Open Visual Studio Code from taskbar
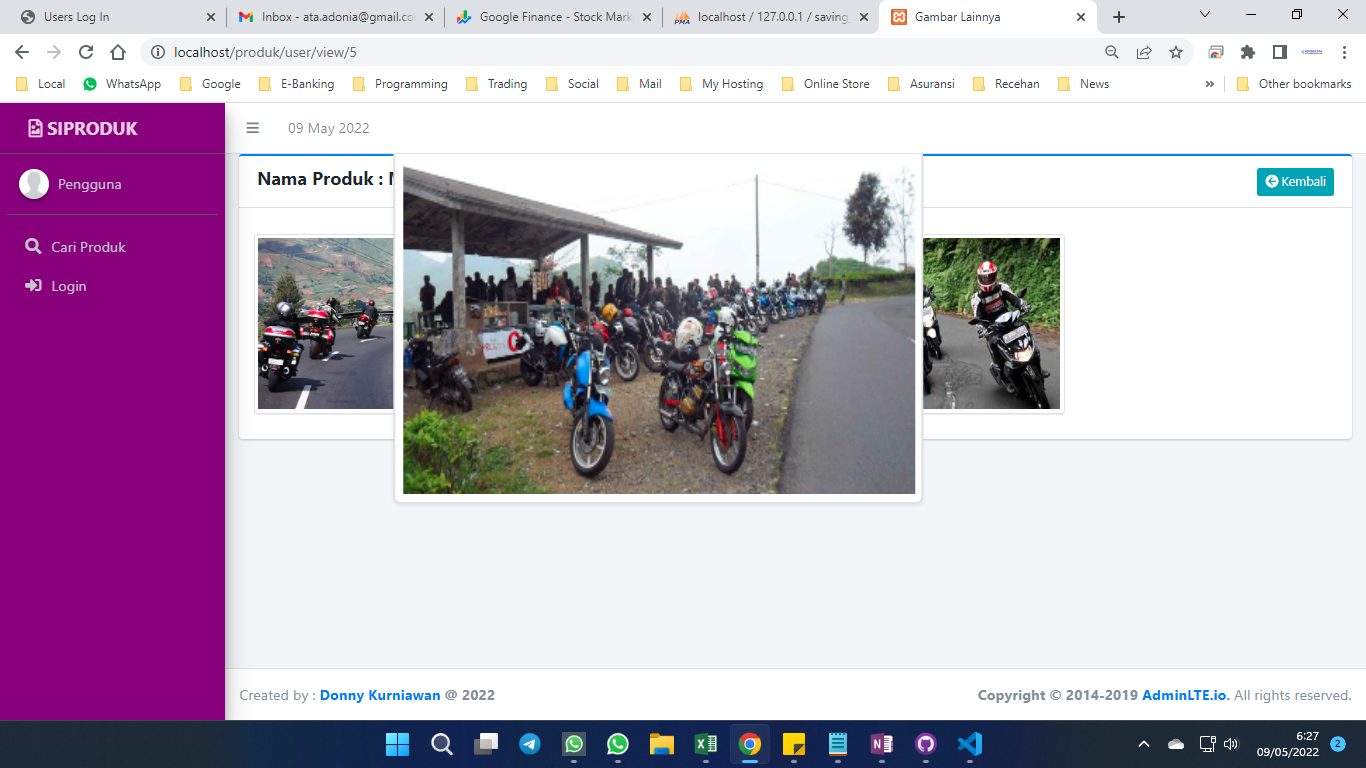The width and height of the screenshot is (1366, 768). pyautogui.click(x=969, y=744)
